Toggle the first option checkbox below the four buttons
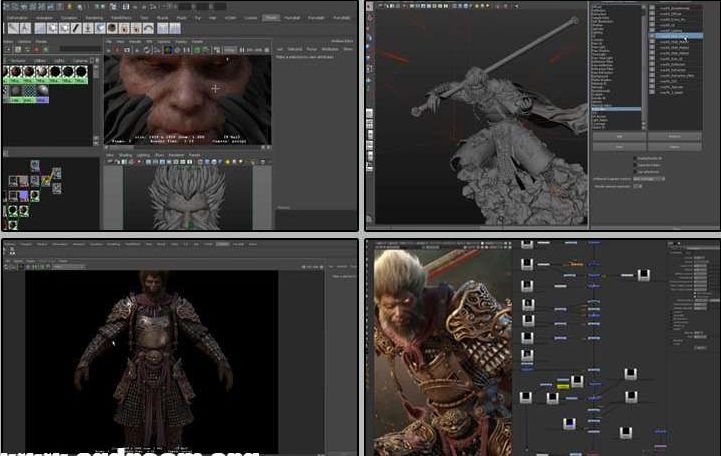This screenshot has height=456, width=721. click(x=635, y=158)
